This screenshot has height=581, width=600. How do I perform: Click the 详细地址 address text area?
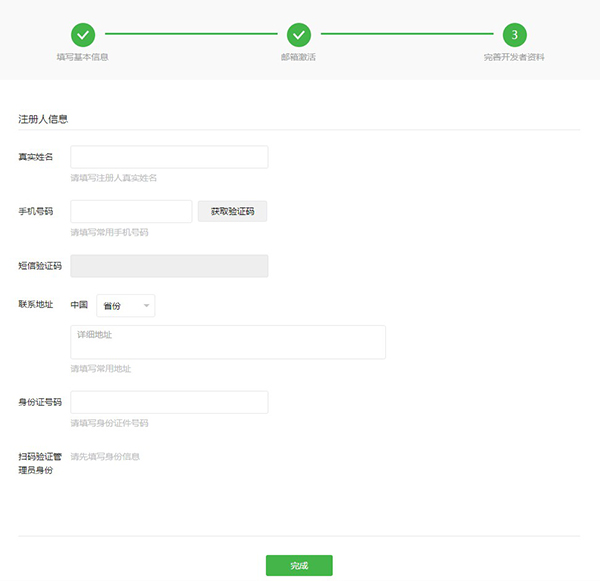click(228, 342)
